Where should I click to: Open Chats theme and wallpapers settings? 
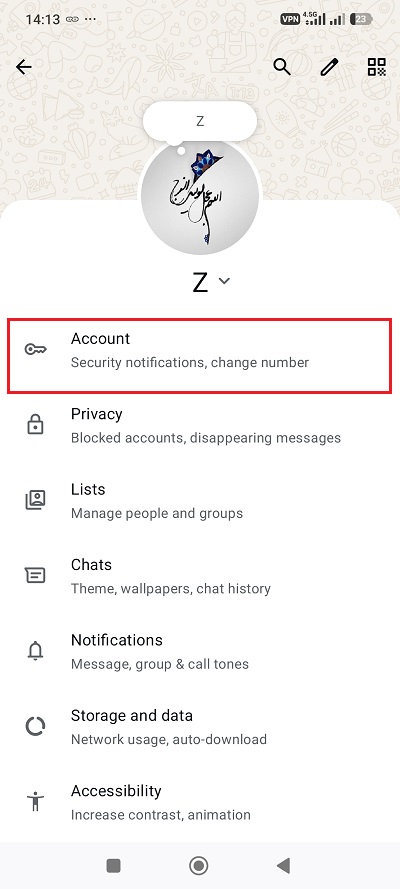point(200,576)
